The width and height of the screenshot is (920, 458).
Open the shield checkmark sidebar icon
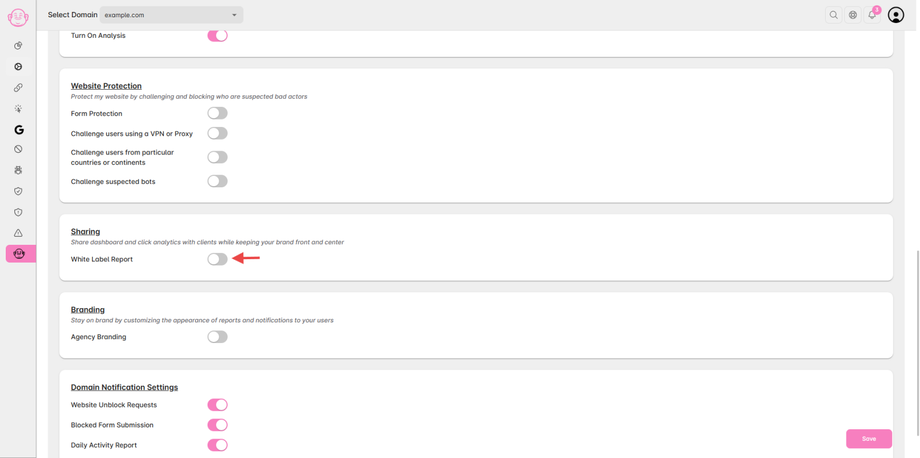click(x=18, y=191)
